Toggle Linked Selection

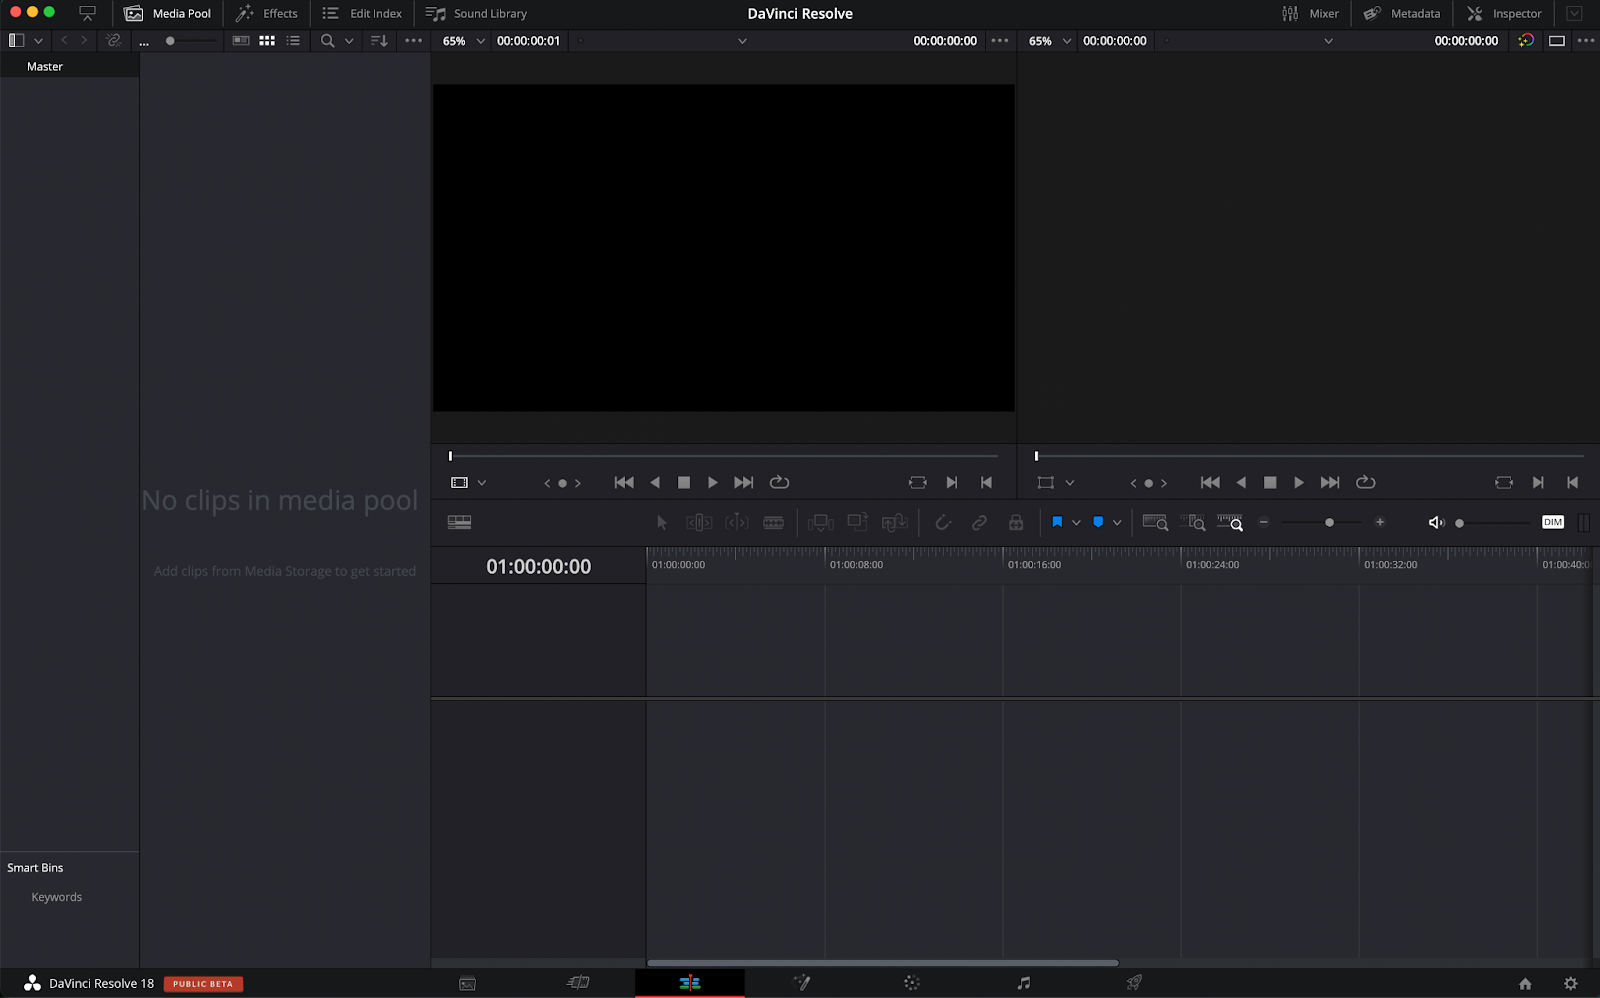[979, 522]
